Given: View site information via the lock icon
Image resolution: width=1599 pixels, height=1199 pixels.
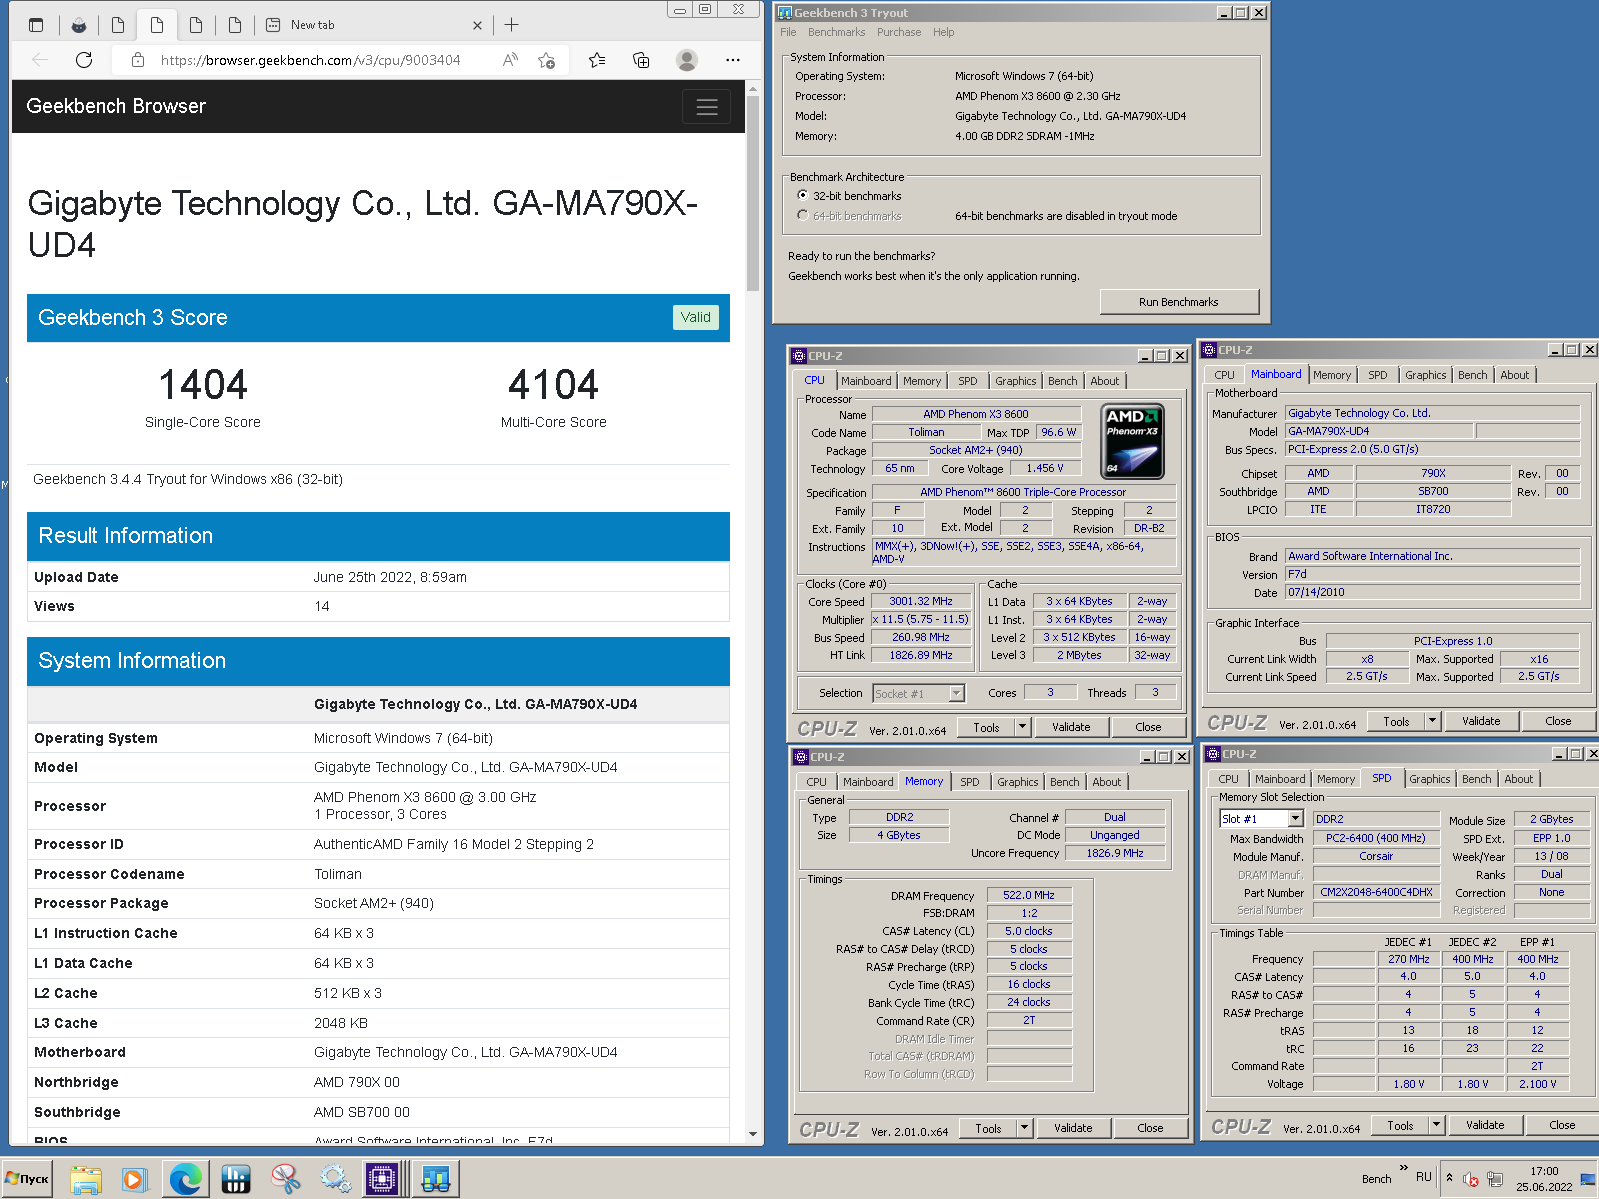Looking at the screenshot, I should pos(138,60).
